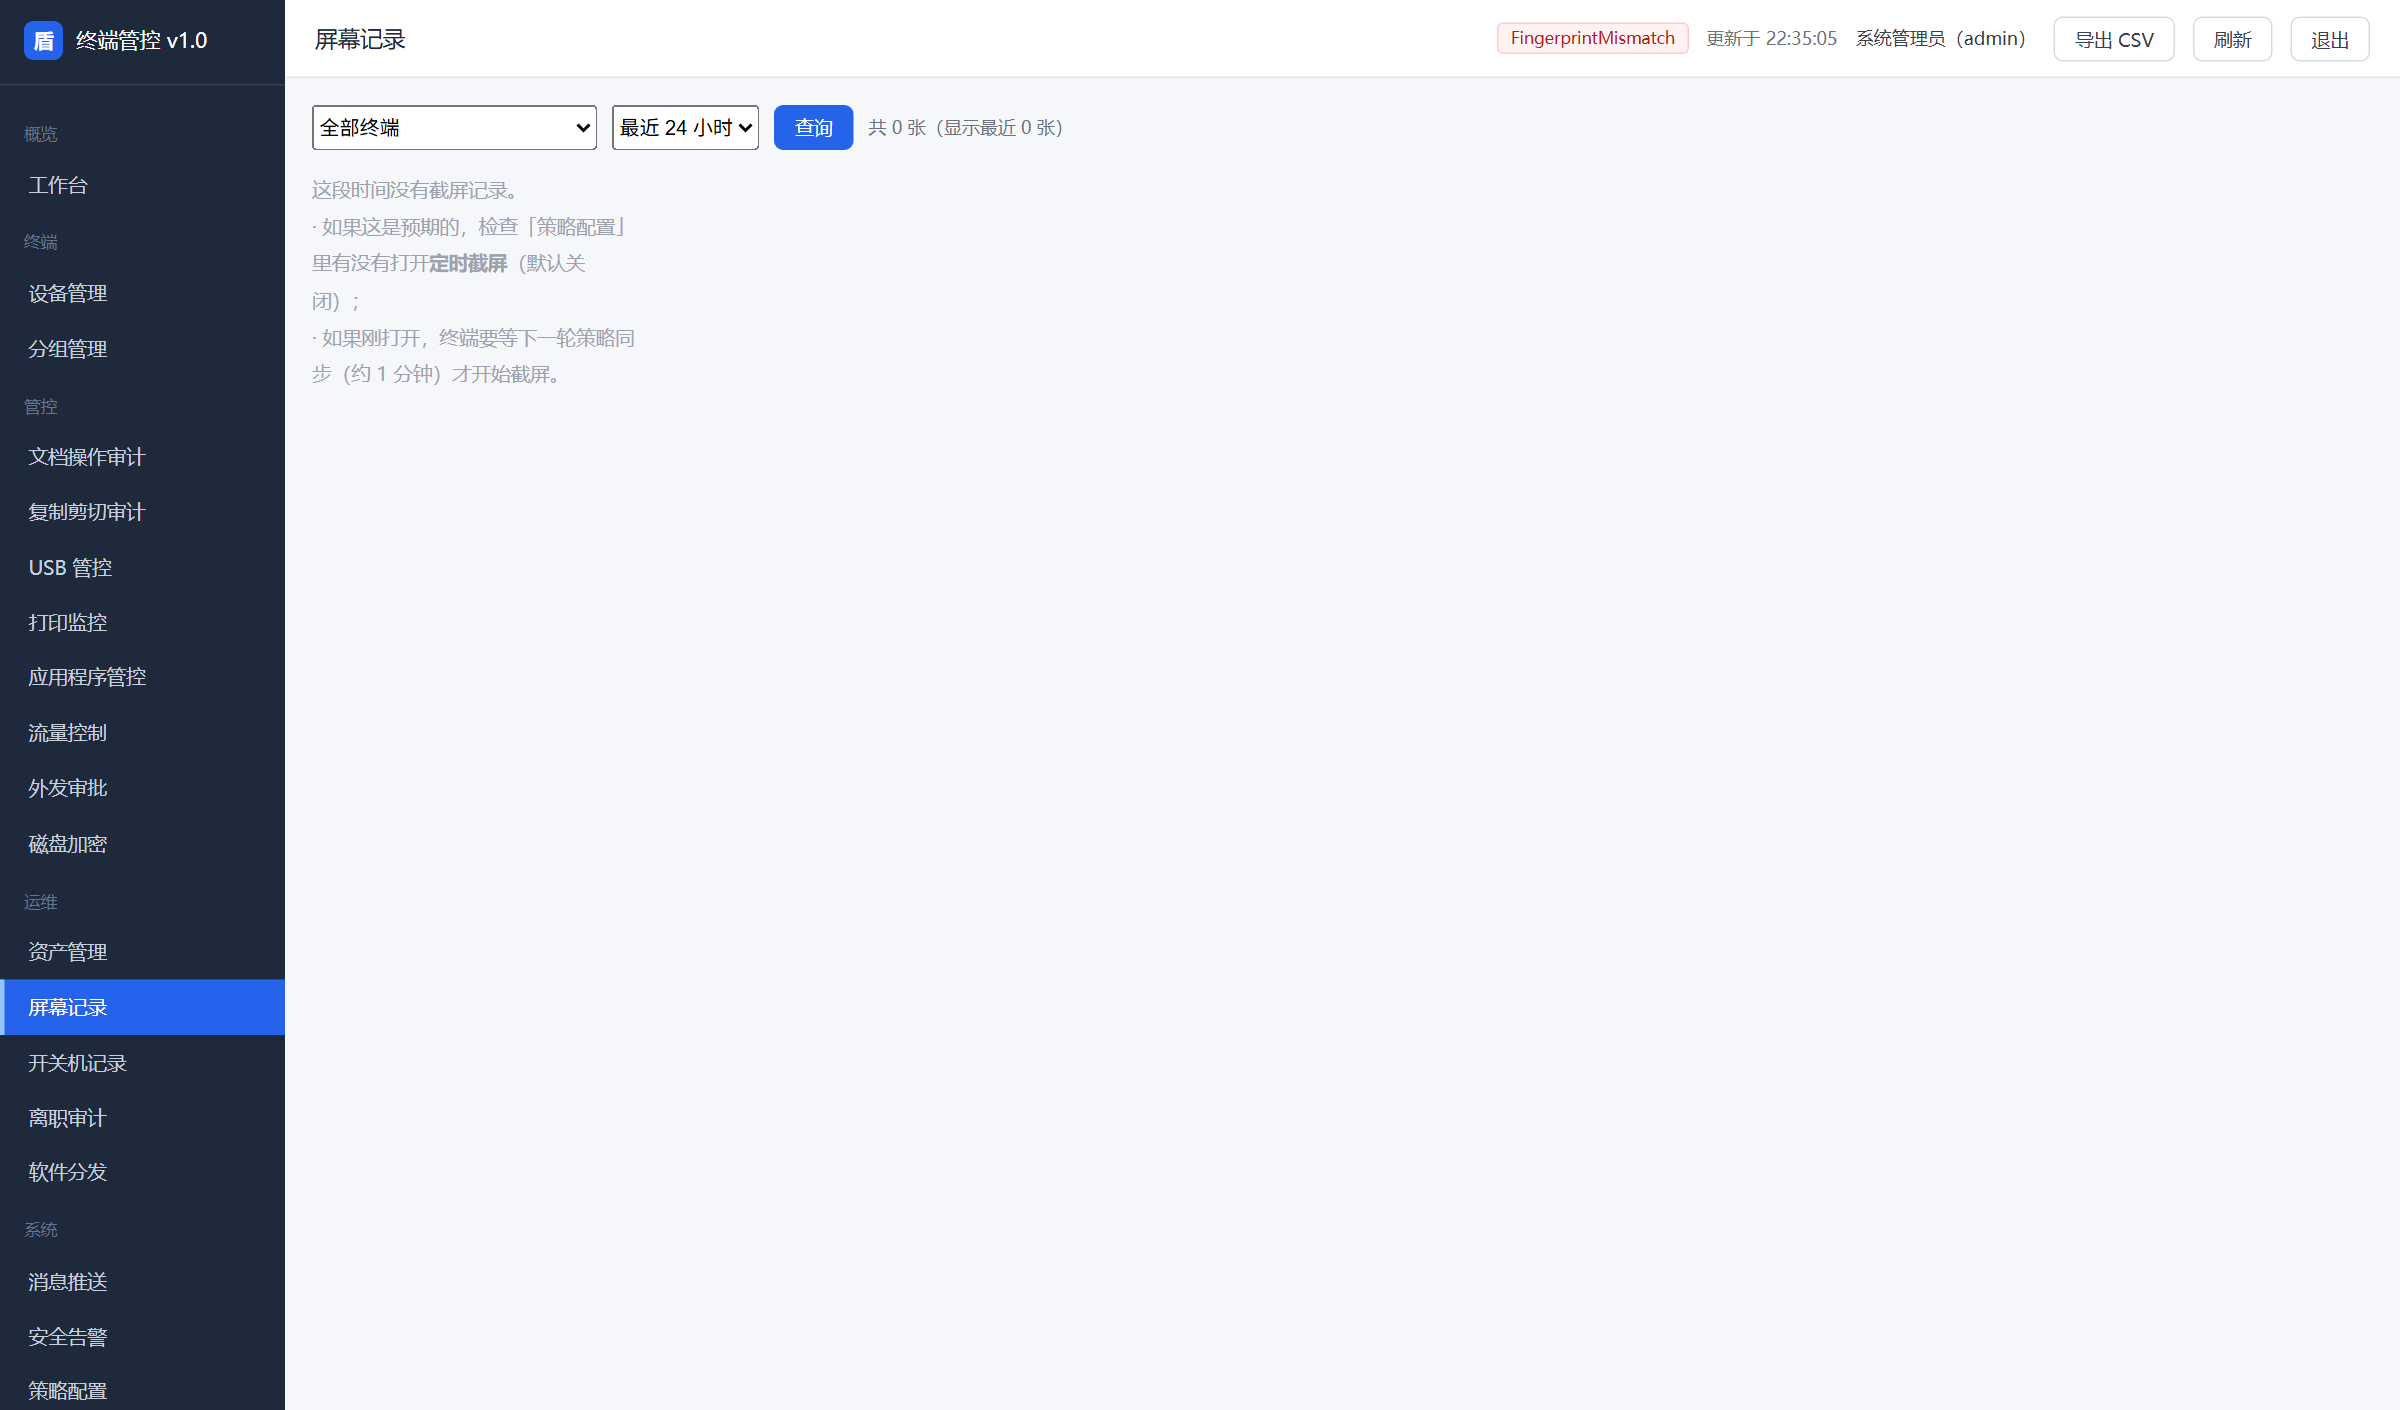The width and height of the screenshot is (2400, 1410).
Task: Click the blue shield logo icon
Action: coord(43,41)
